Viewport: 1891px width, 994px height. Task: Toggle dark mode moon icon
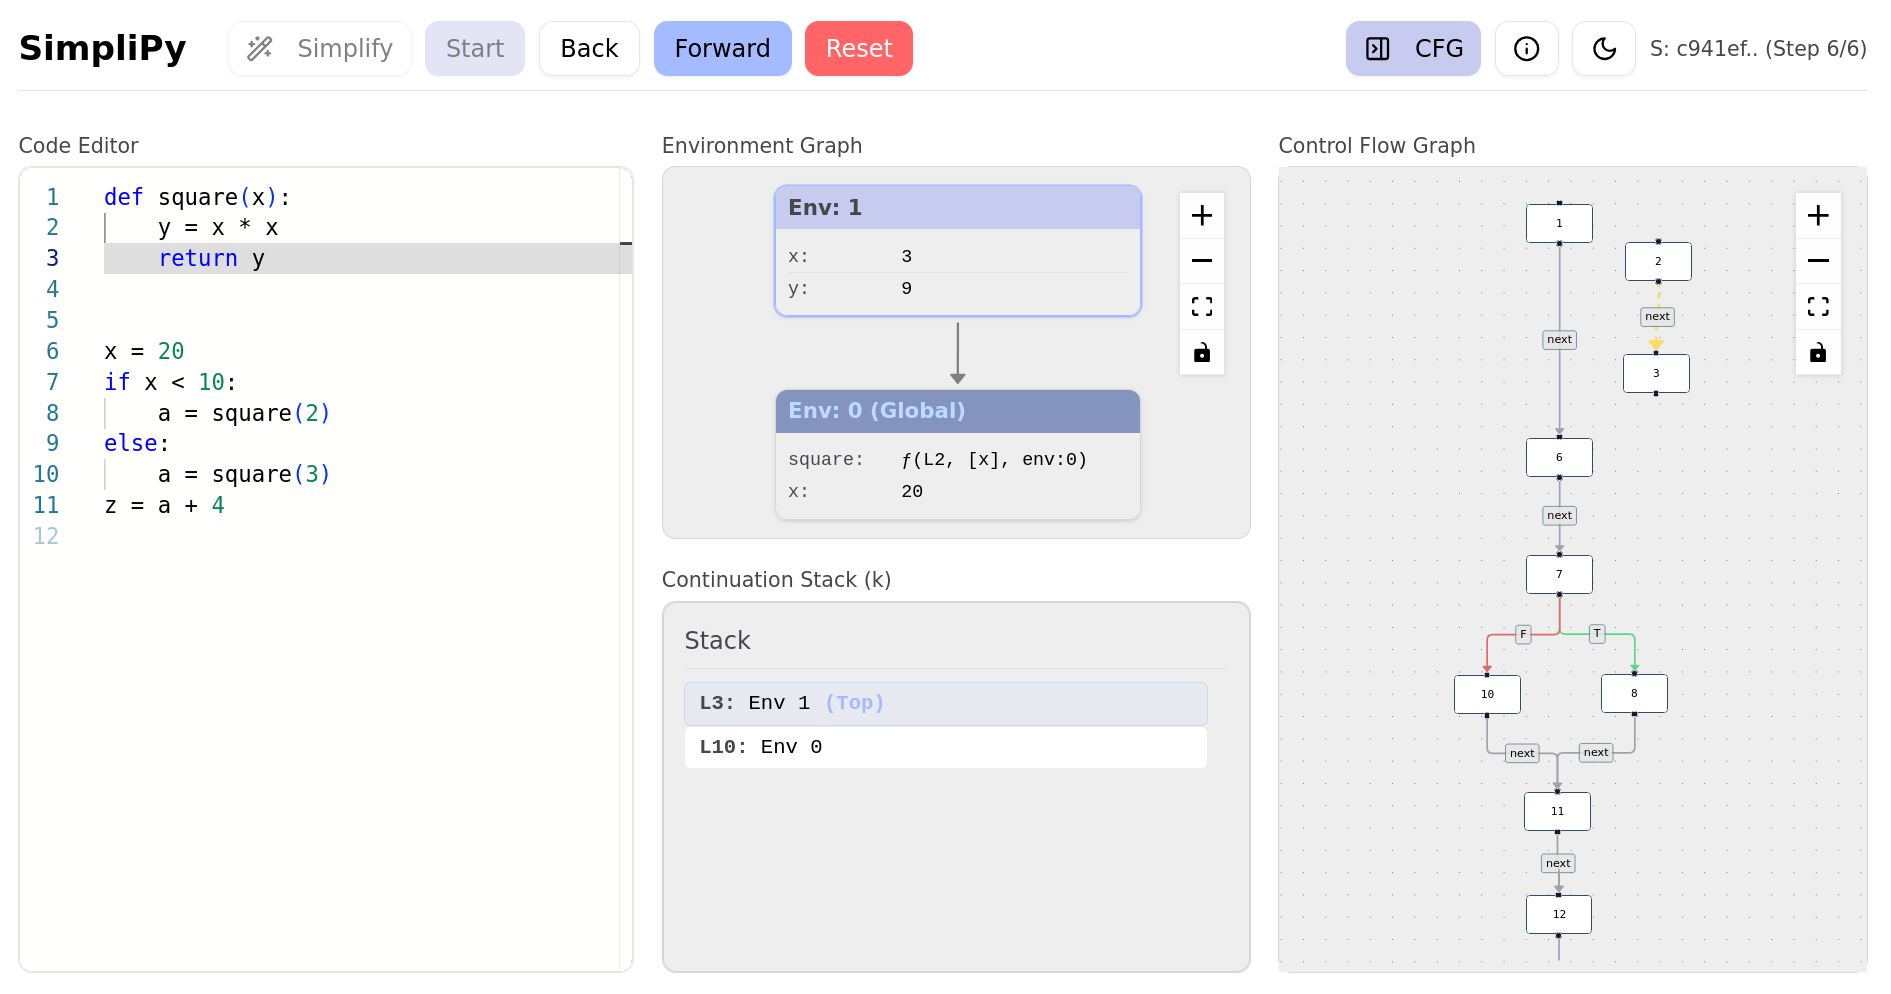pos(1604,49)
